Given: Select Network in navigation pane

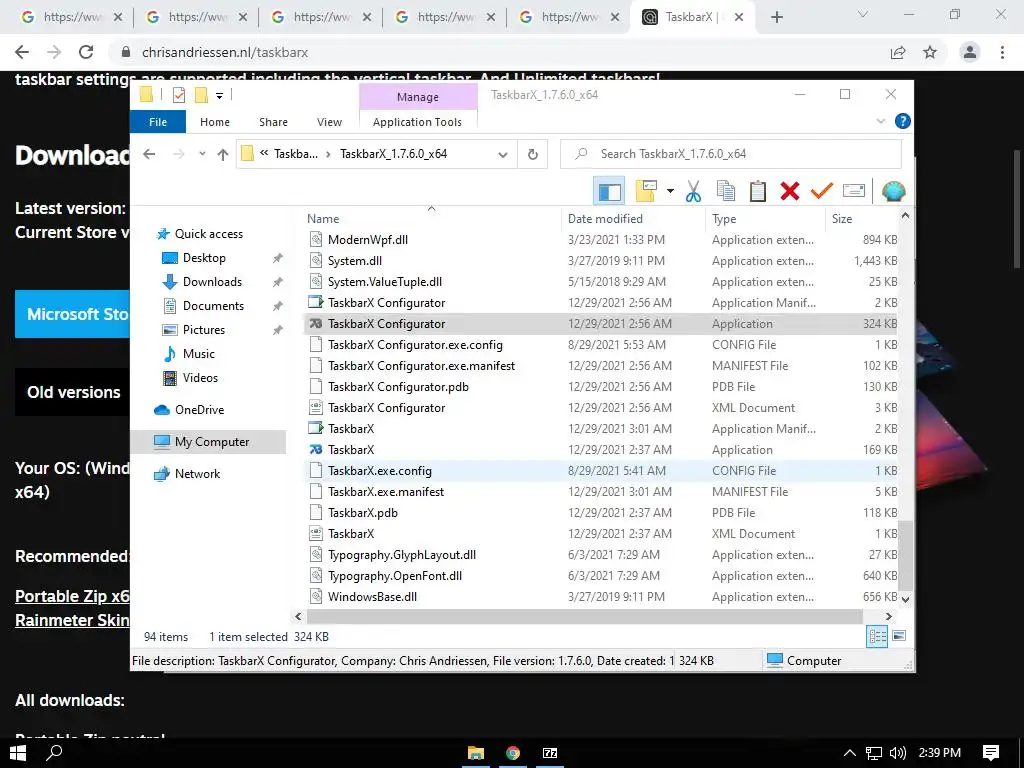Looking at the screenshot, I should click(x=197, y=473).
